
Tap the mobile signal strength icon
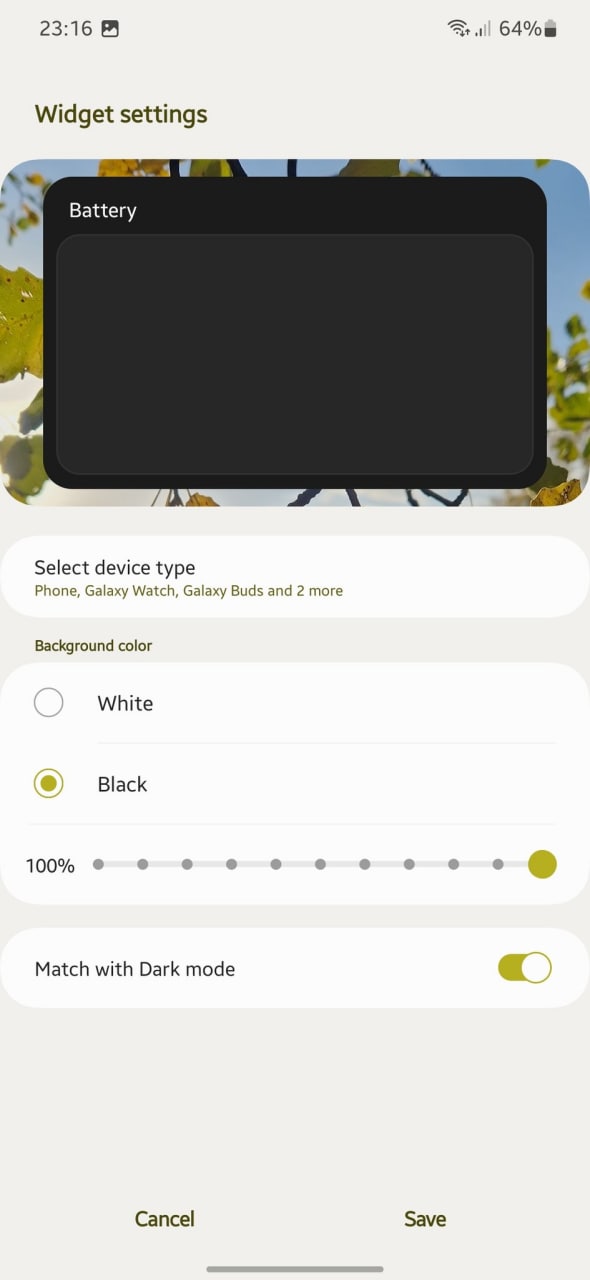(x=482, y=30)
